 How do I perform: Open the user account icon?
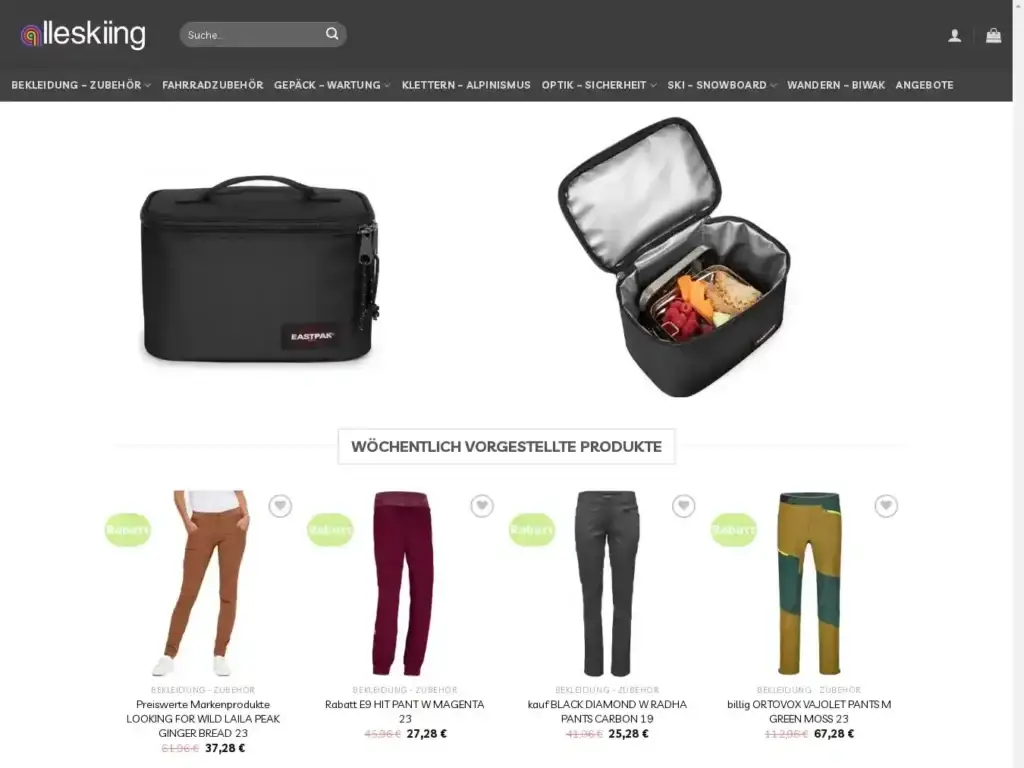coord(954,35)
